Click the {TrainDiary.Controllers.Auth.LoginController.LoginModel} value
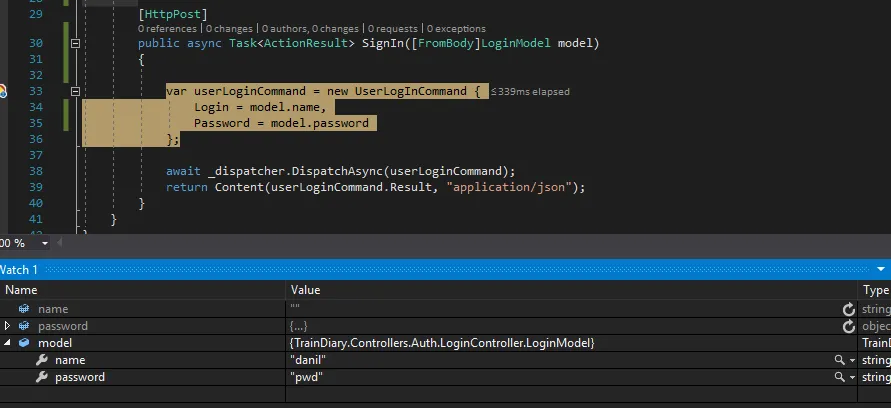This screenshot has height=408, width=891. [x=442, y=343]
